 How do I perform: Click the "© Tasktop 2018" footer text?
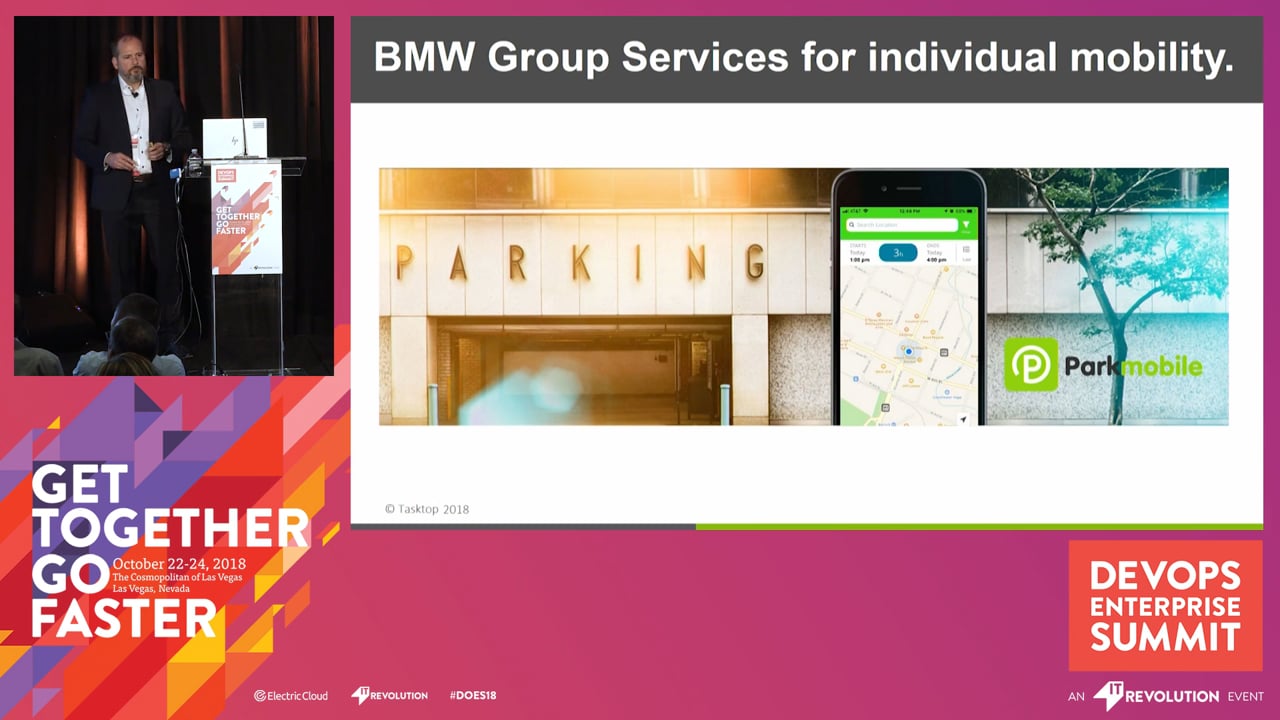click(427, 509)
